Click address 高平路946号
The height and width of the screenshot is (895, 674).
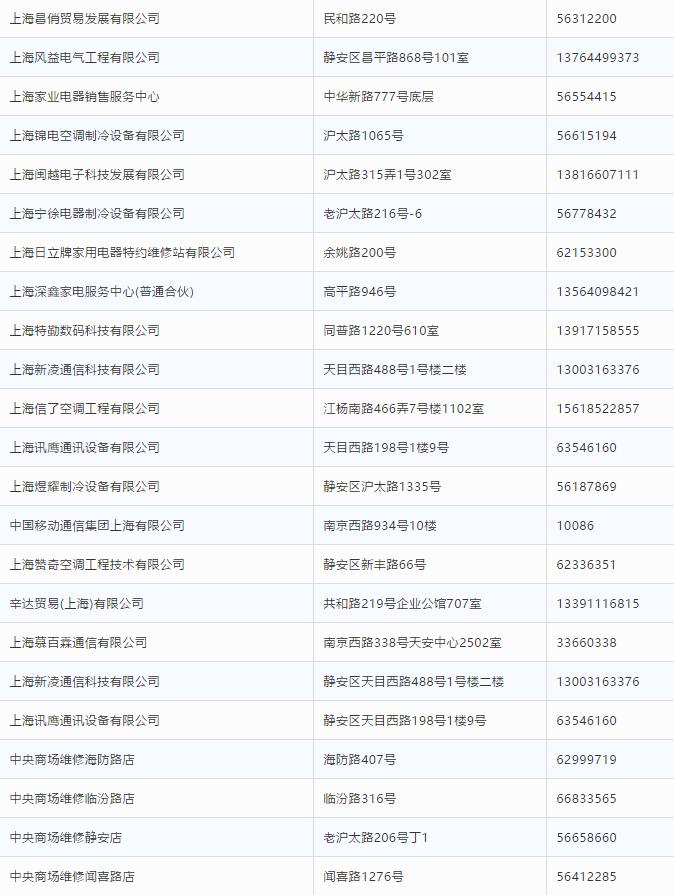[360, 292]
